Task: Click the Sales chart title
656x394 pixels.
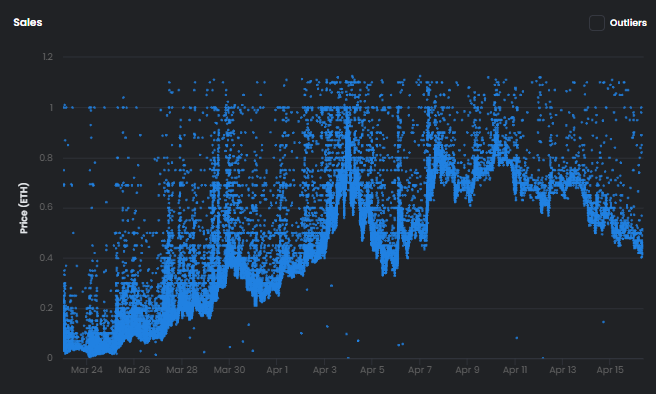Action: pyautogui.click(x=28, y=22)
